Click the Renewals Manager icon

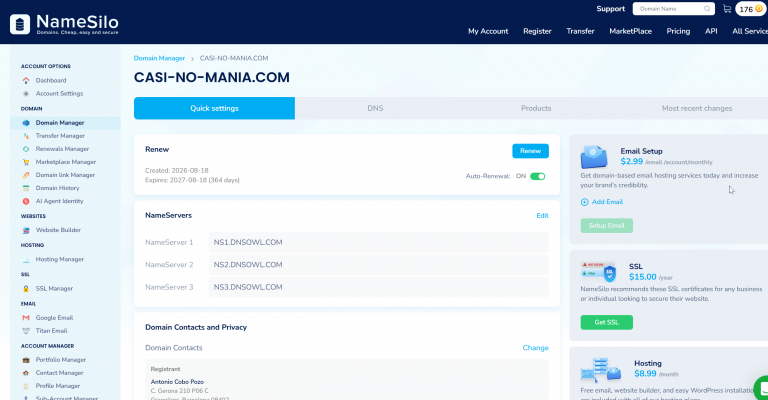pyautogui.click(x=26, y=149)
